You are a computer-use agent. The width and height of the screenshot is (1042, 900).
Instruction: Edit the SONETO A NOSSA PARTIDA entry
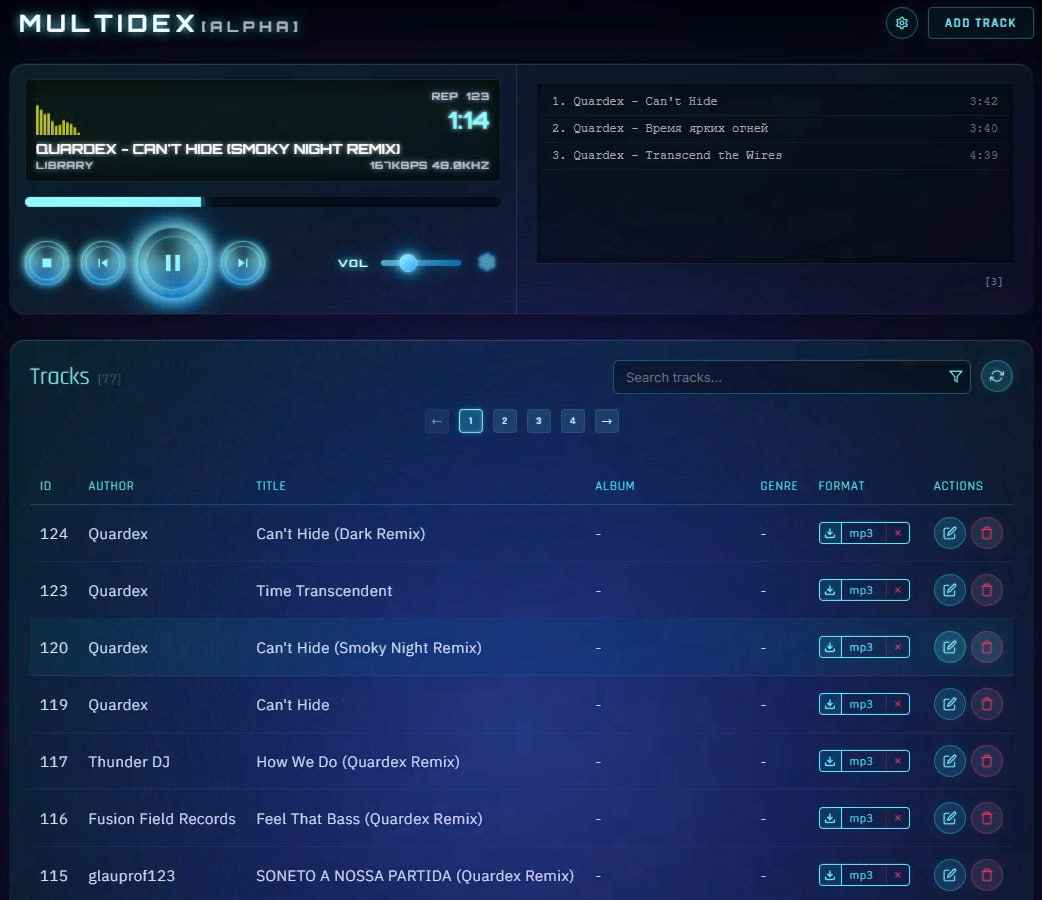coord(949,875)
